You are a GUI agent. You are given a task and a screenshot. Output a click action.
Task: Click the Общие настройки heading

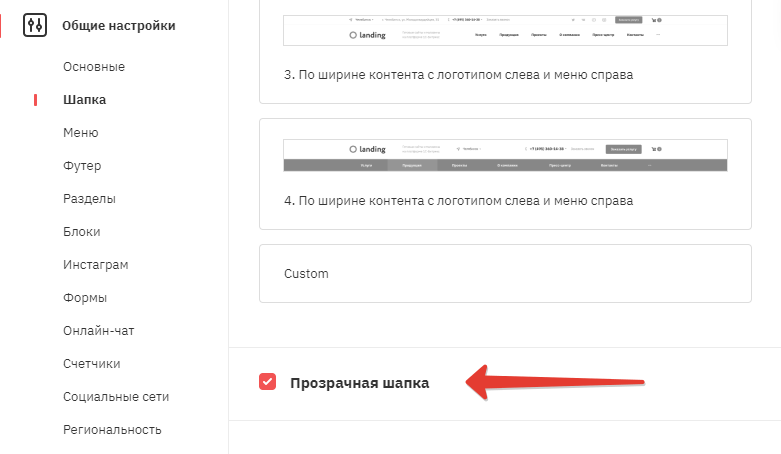(x=119, y=25)
